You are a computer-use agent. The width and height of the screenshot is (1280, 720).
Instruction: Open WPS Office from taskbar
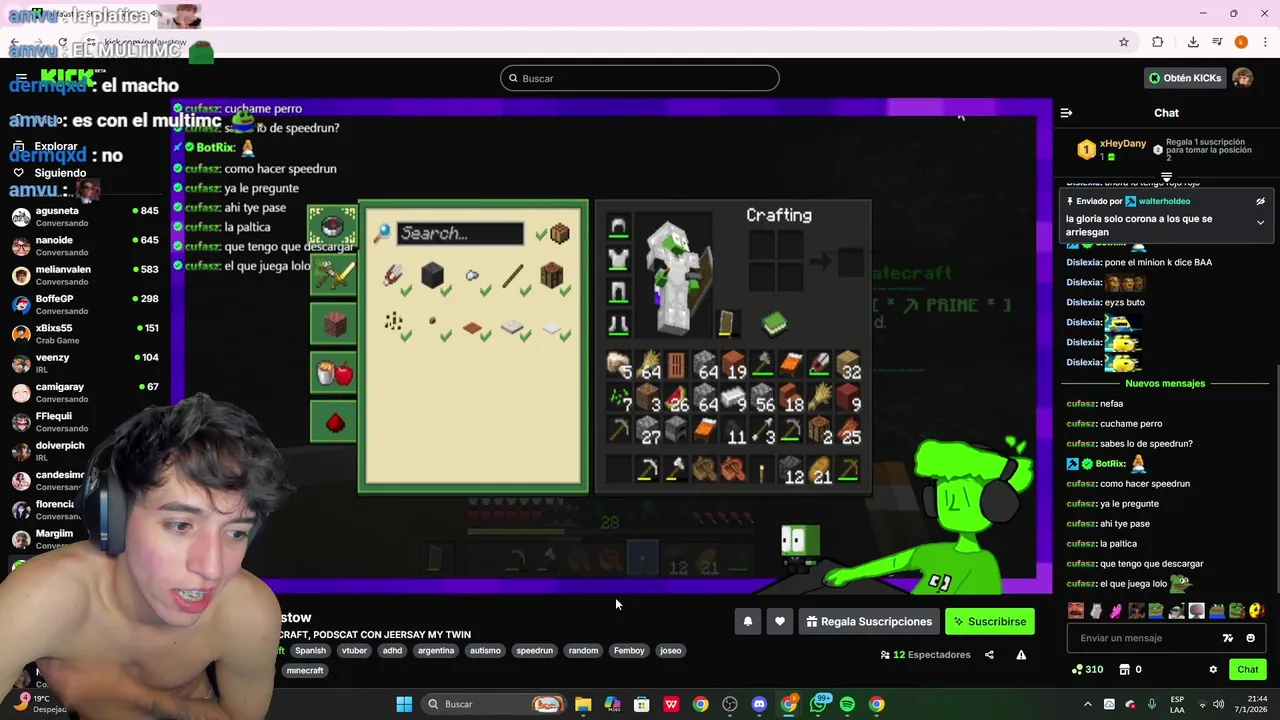pyautogui.click(x=671, y=704)
